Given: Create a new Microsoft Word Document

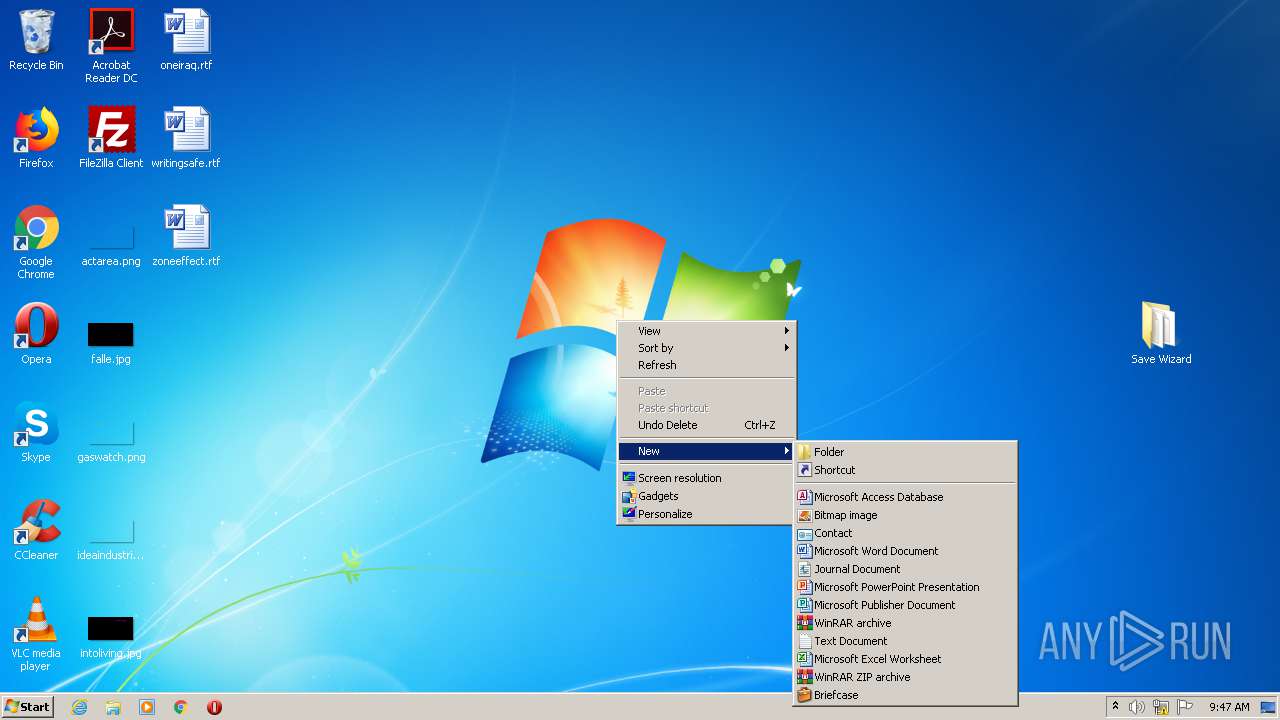Looking at the screenshot, I should pos(905,551).
